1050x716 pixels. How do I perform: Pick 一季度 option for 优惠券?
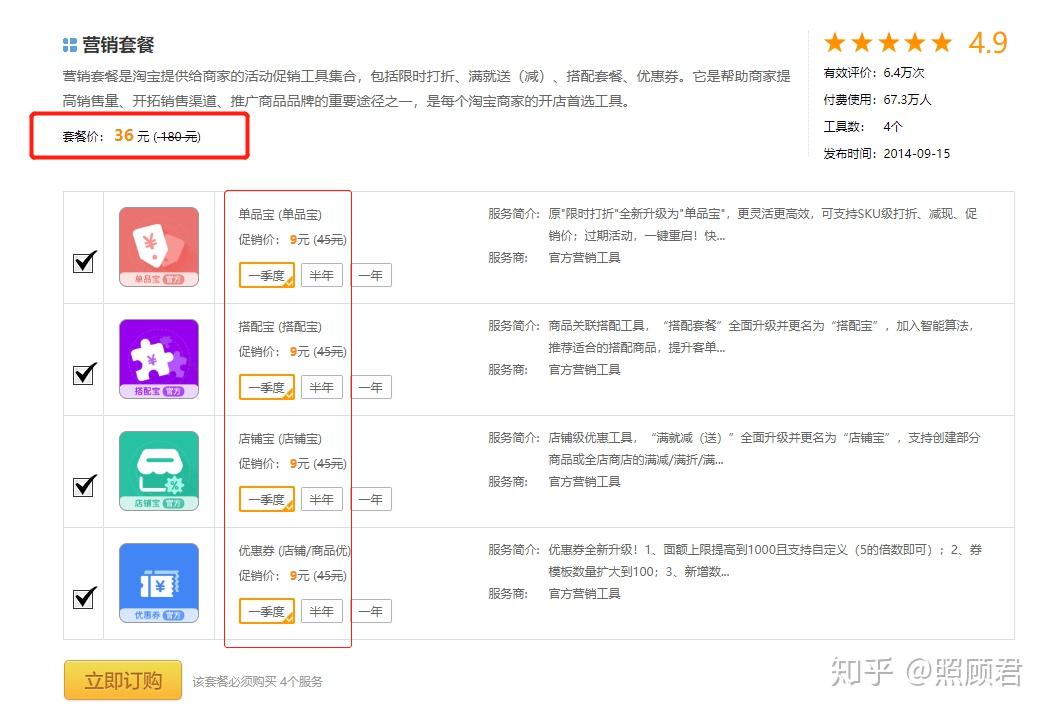click(x=267, y=611)
